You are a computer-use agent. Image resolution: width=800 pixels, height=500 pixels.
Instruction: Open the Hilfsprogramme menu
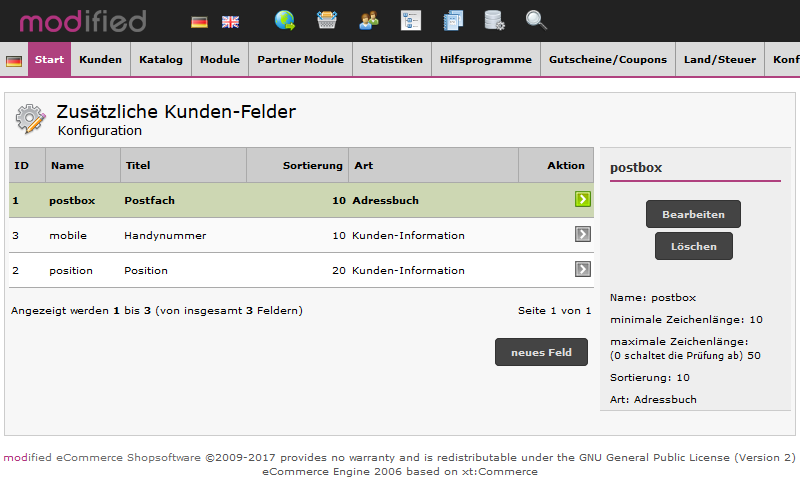486,60
